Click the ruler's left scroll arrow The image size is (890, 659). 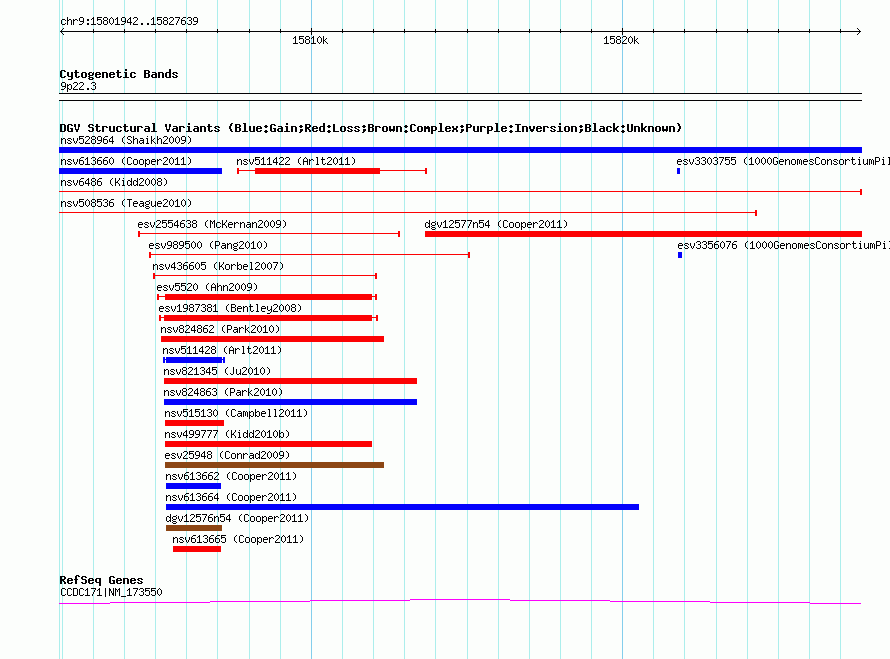click(62, 32)
